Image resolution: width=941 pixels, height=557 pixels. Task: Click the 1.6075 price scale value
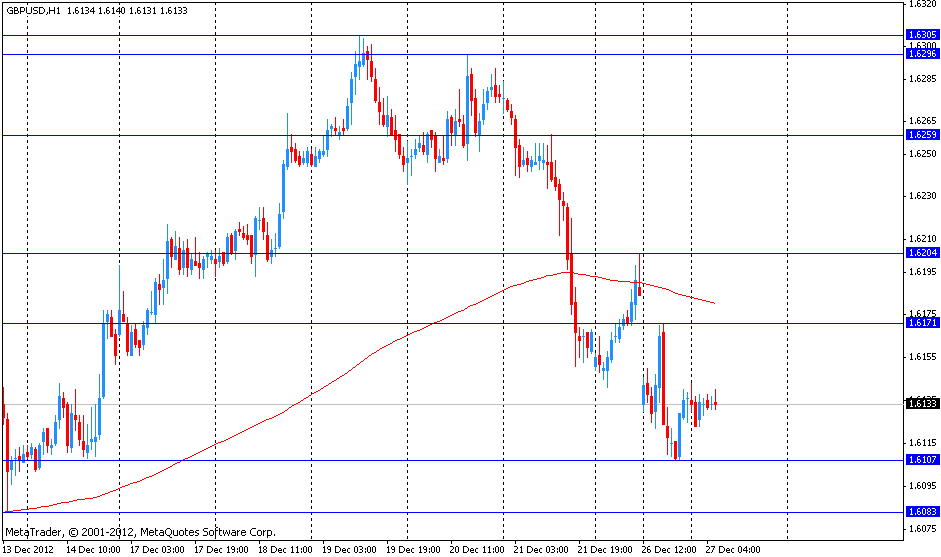tap(922, 529)
